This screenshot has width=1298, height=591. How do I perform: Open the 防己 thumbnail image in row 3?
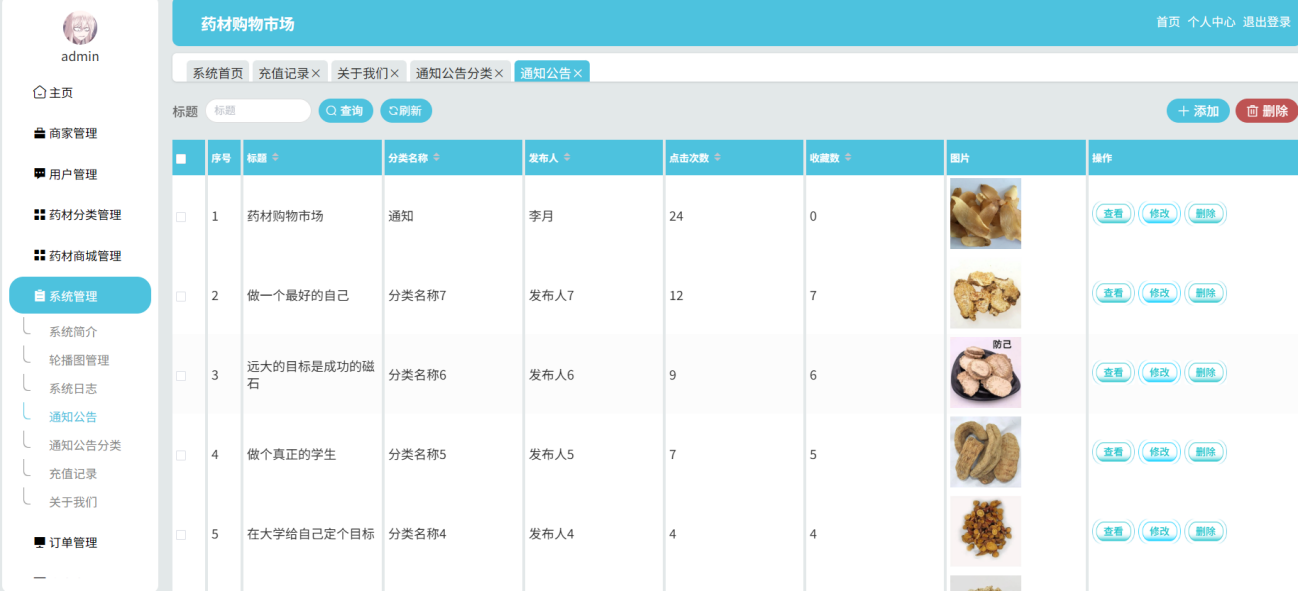point(985,372)
